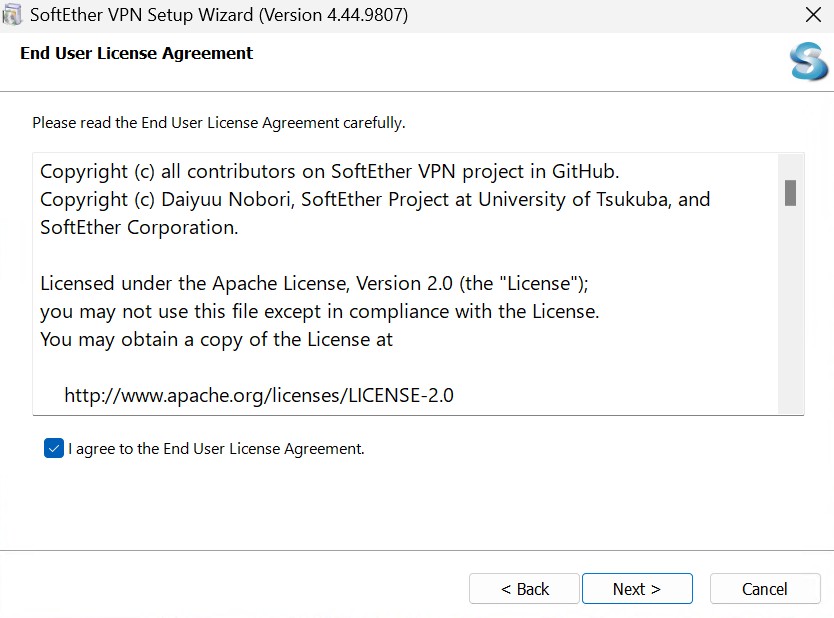The height and width of the screenshot is (618, 834).
Task: Click the SoftEther "S" logo
Action: [808, 63]
